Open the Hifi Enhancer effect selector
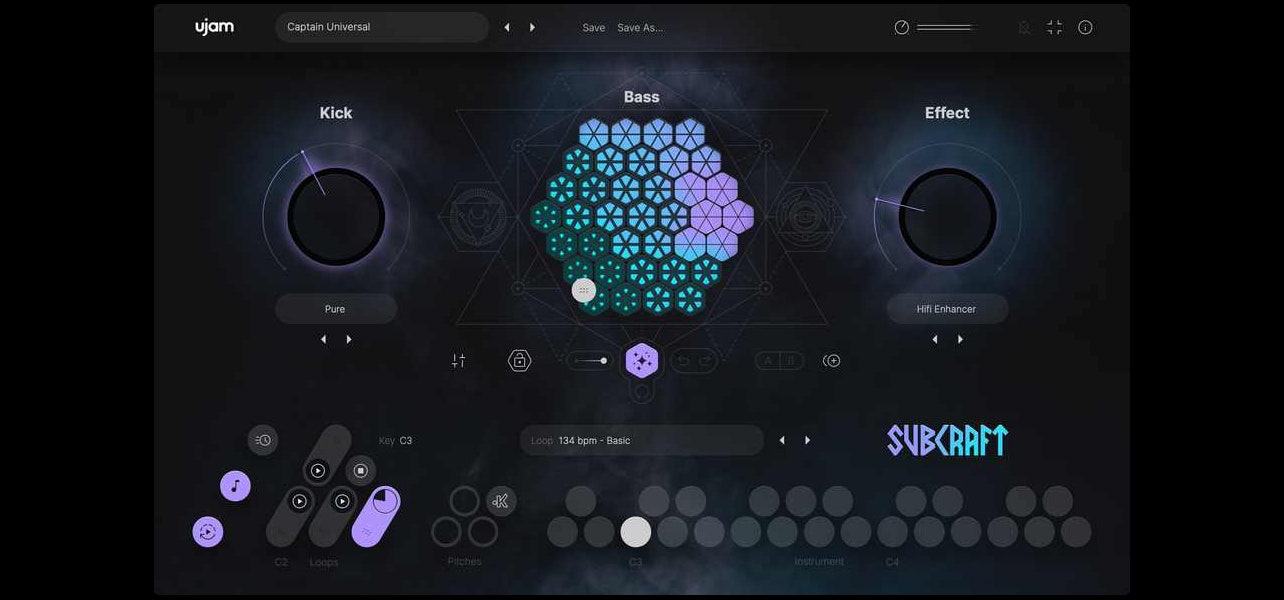This screenshot has width=1284, height=600. pos(946,309)
